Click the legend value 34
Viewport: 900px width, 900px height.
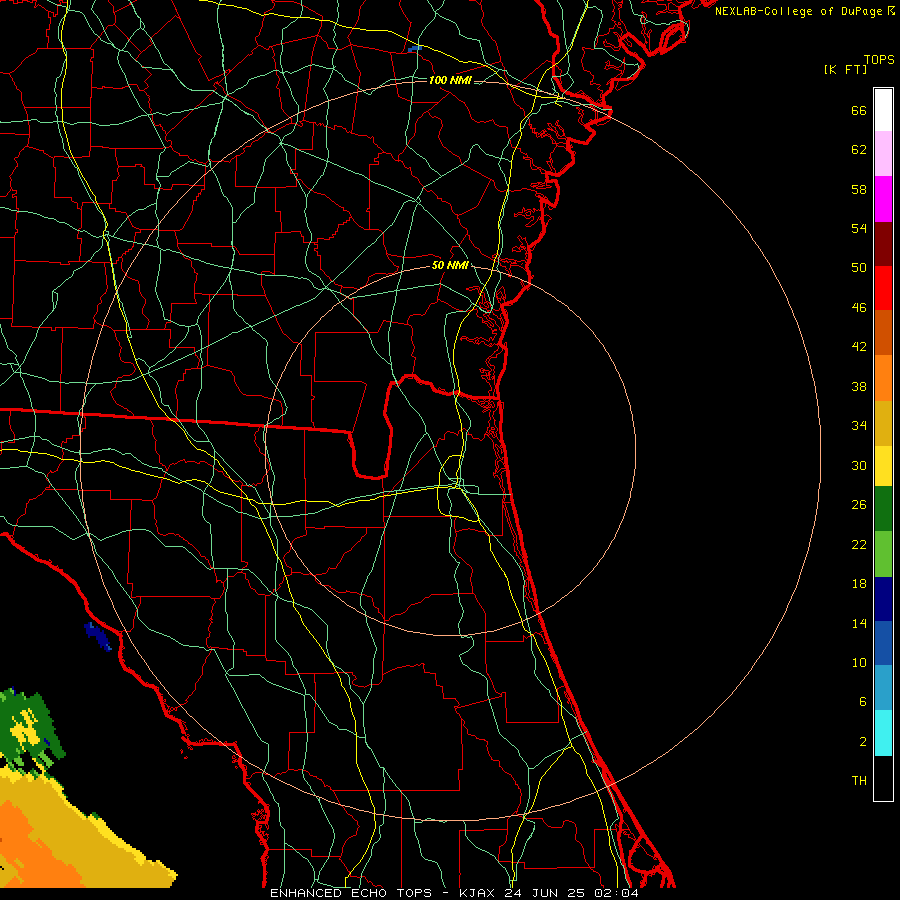coord(859,425)
